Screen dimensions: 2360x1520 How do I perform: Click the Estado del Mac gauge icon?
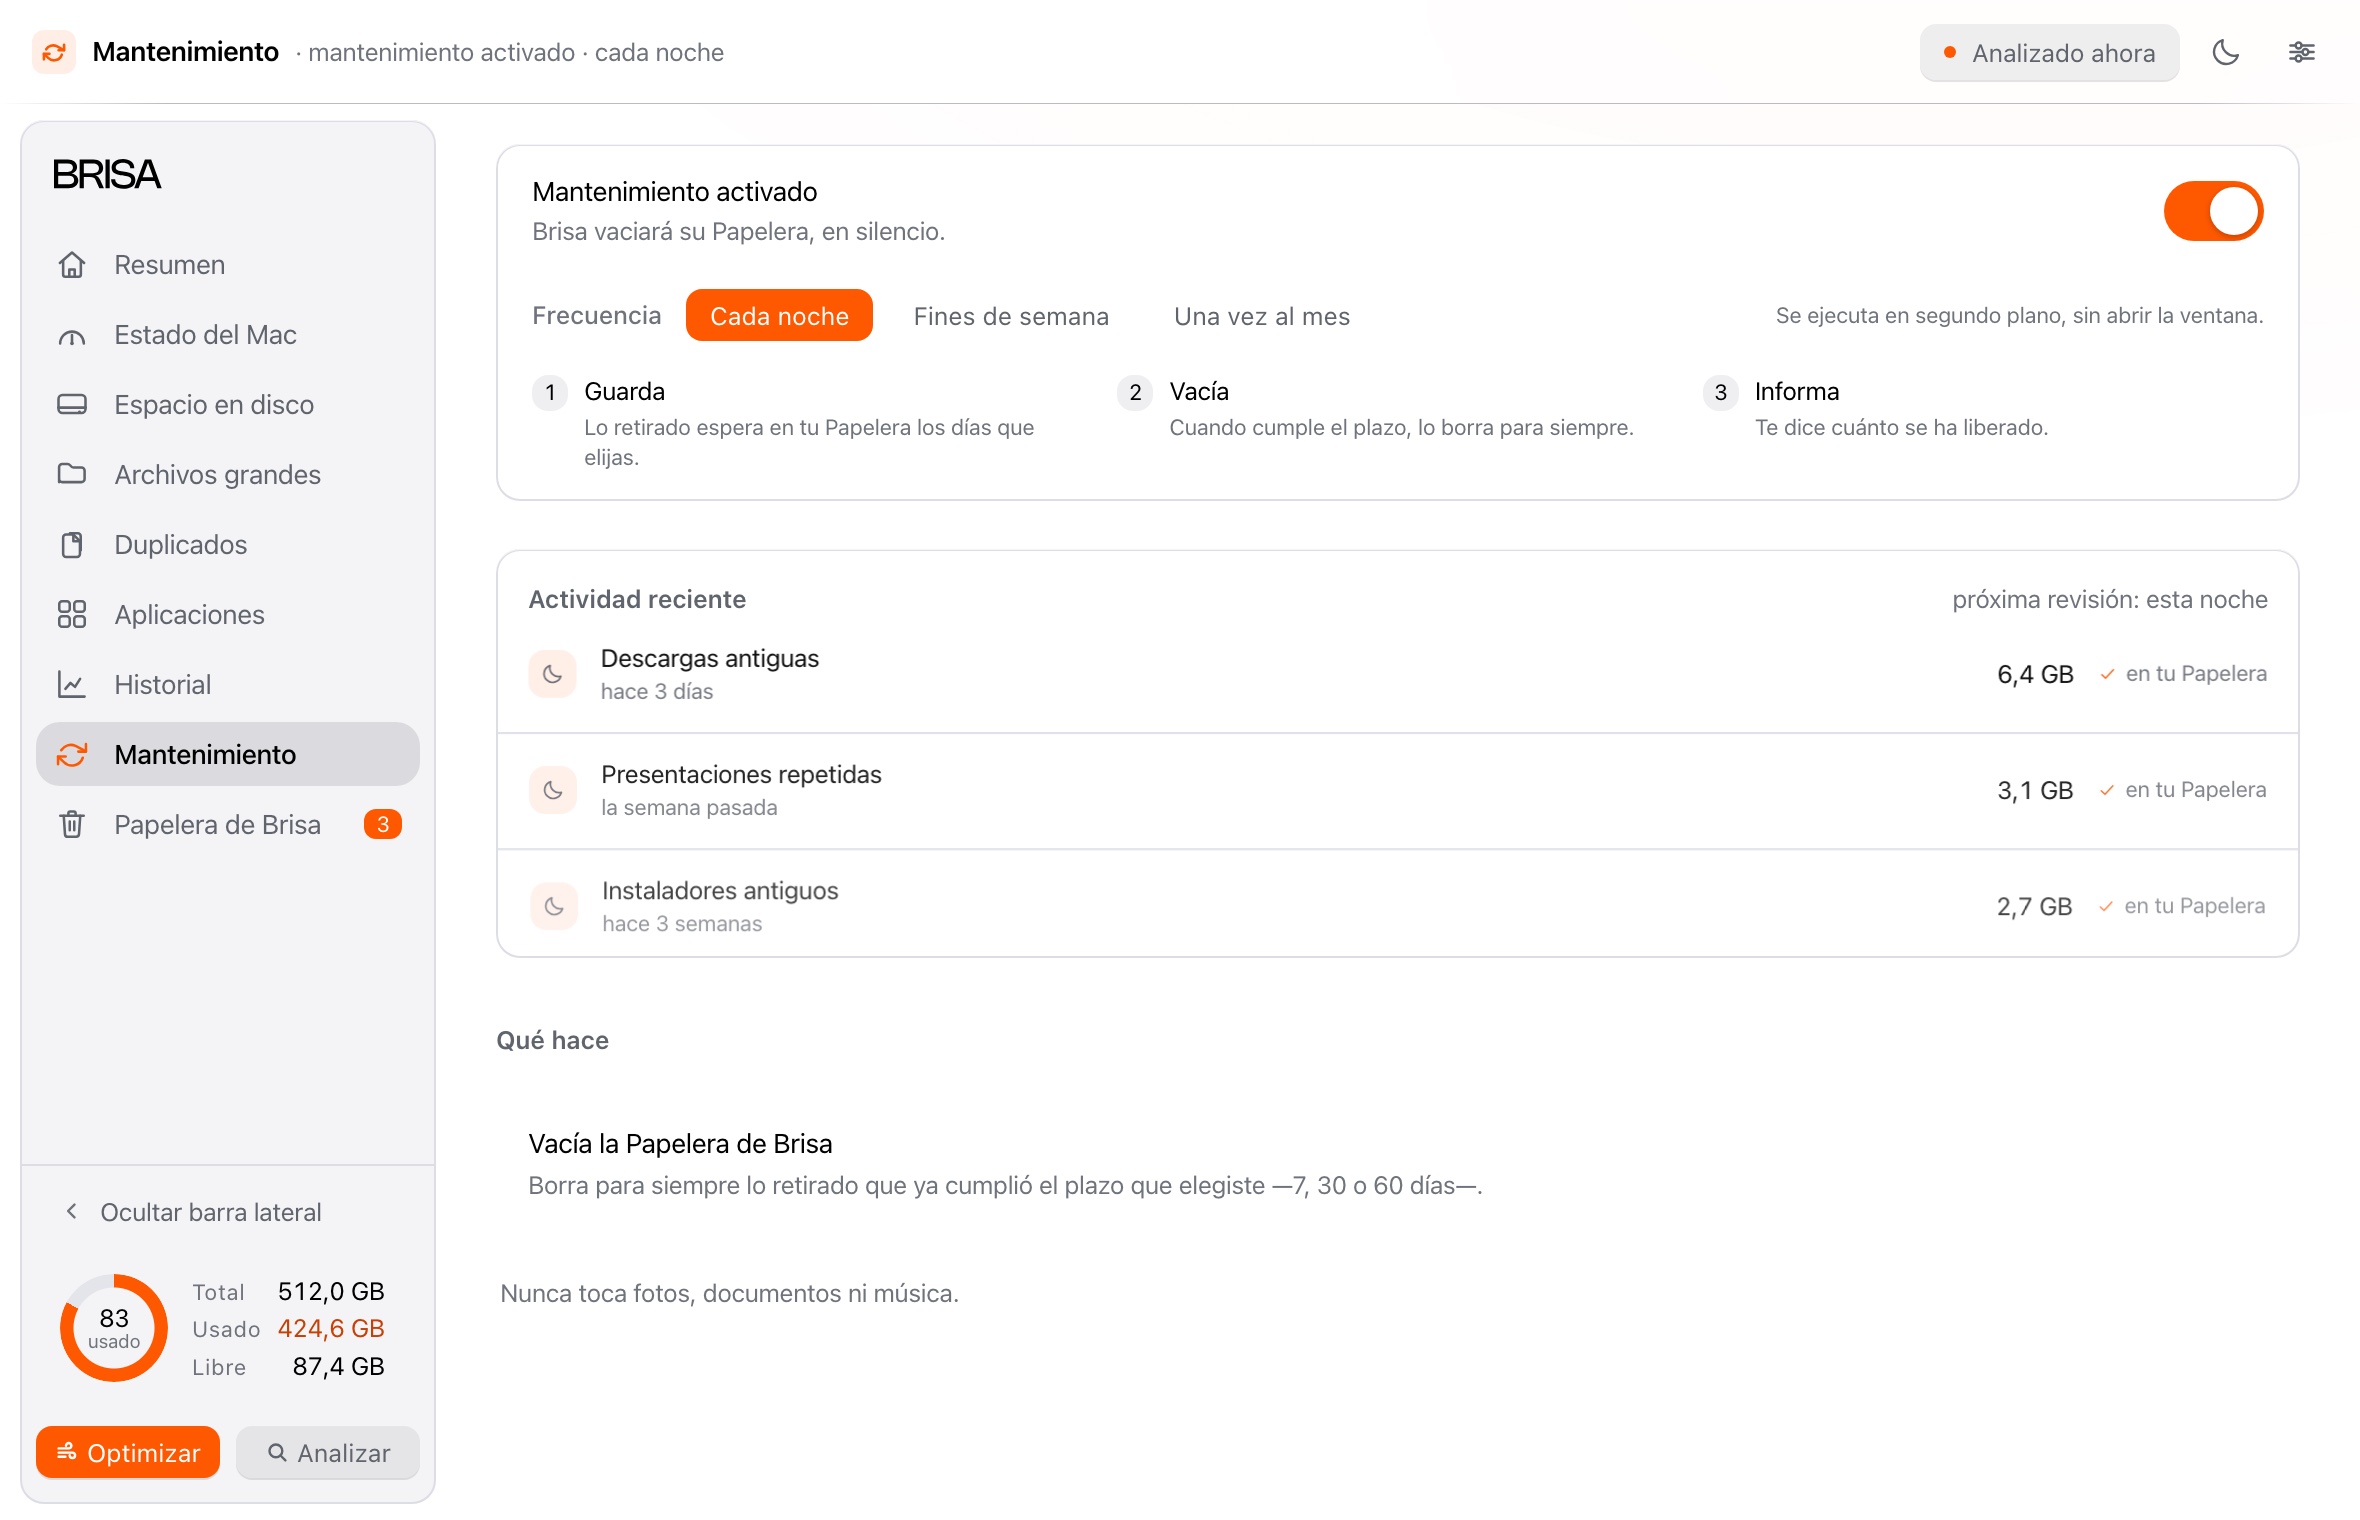tap(72, 335)
